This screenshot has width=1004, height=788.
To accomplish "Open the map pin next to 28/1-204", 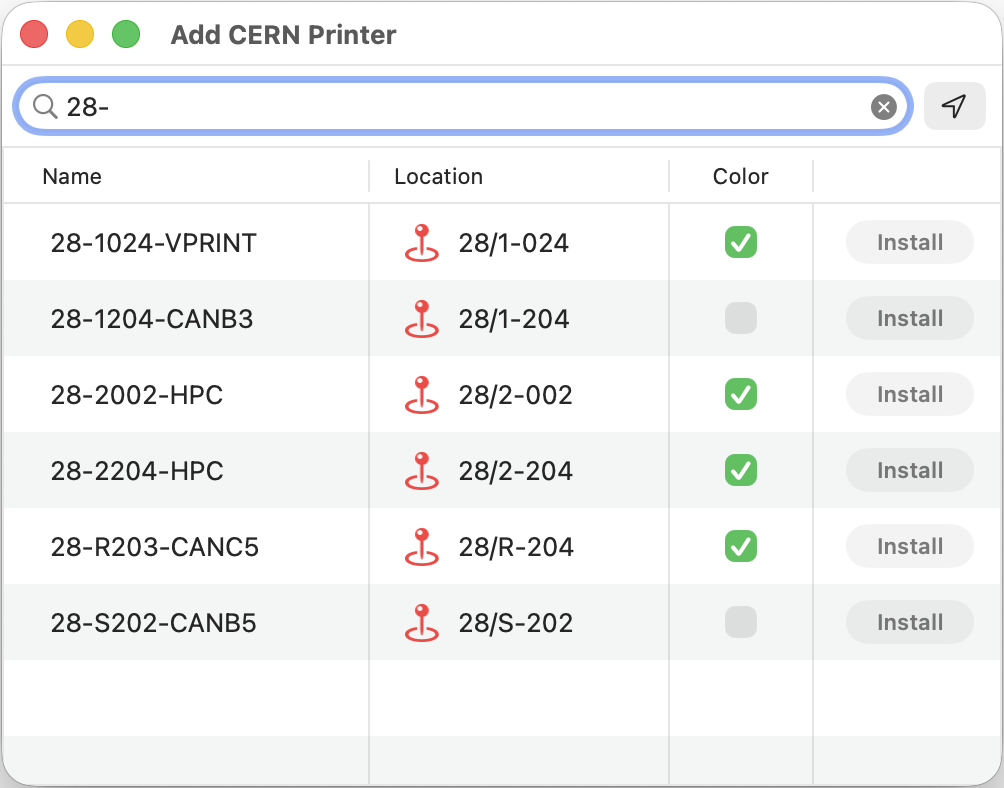I will (421, 319).
